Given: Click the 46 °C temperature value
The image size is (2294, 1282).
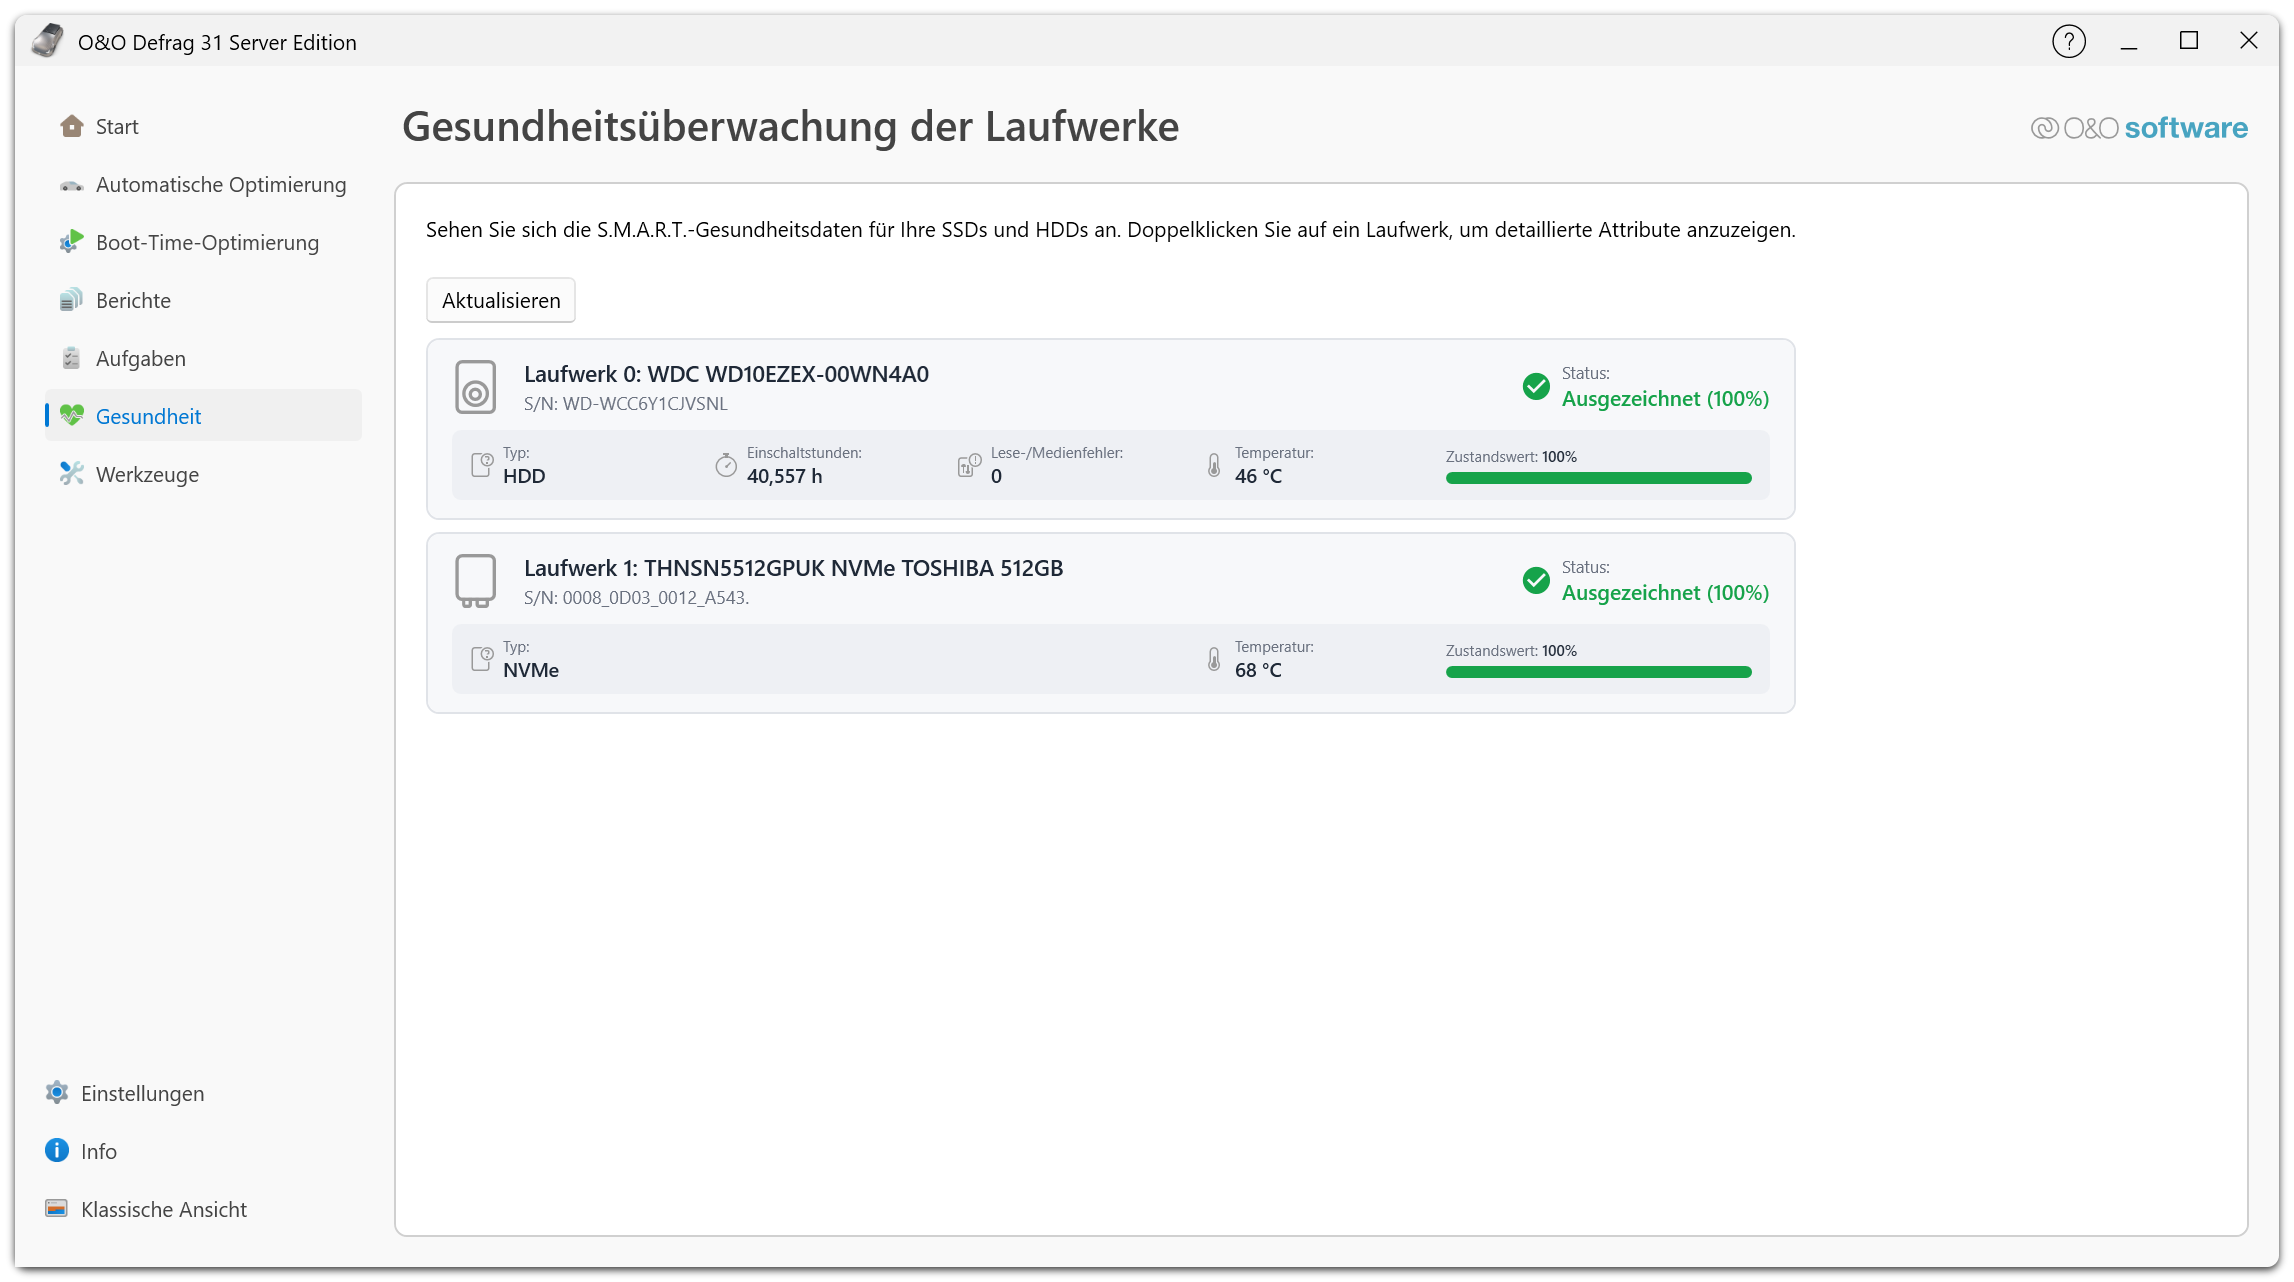Looking at the screenshot, I should (1258, 476).
